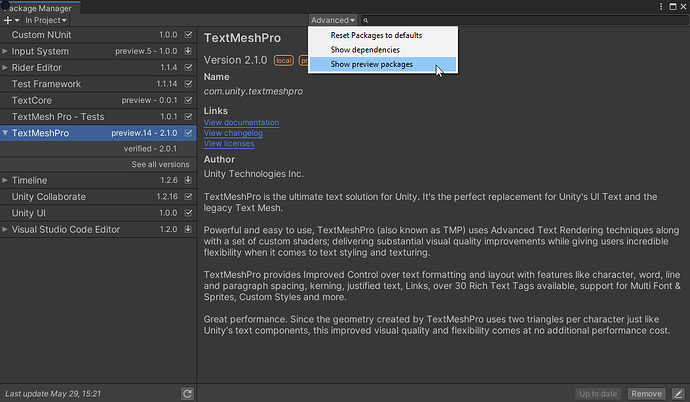
Task: Open the In Project filter dropdown
Action: (46, 20)
